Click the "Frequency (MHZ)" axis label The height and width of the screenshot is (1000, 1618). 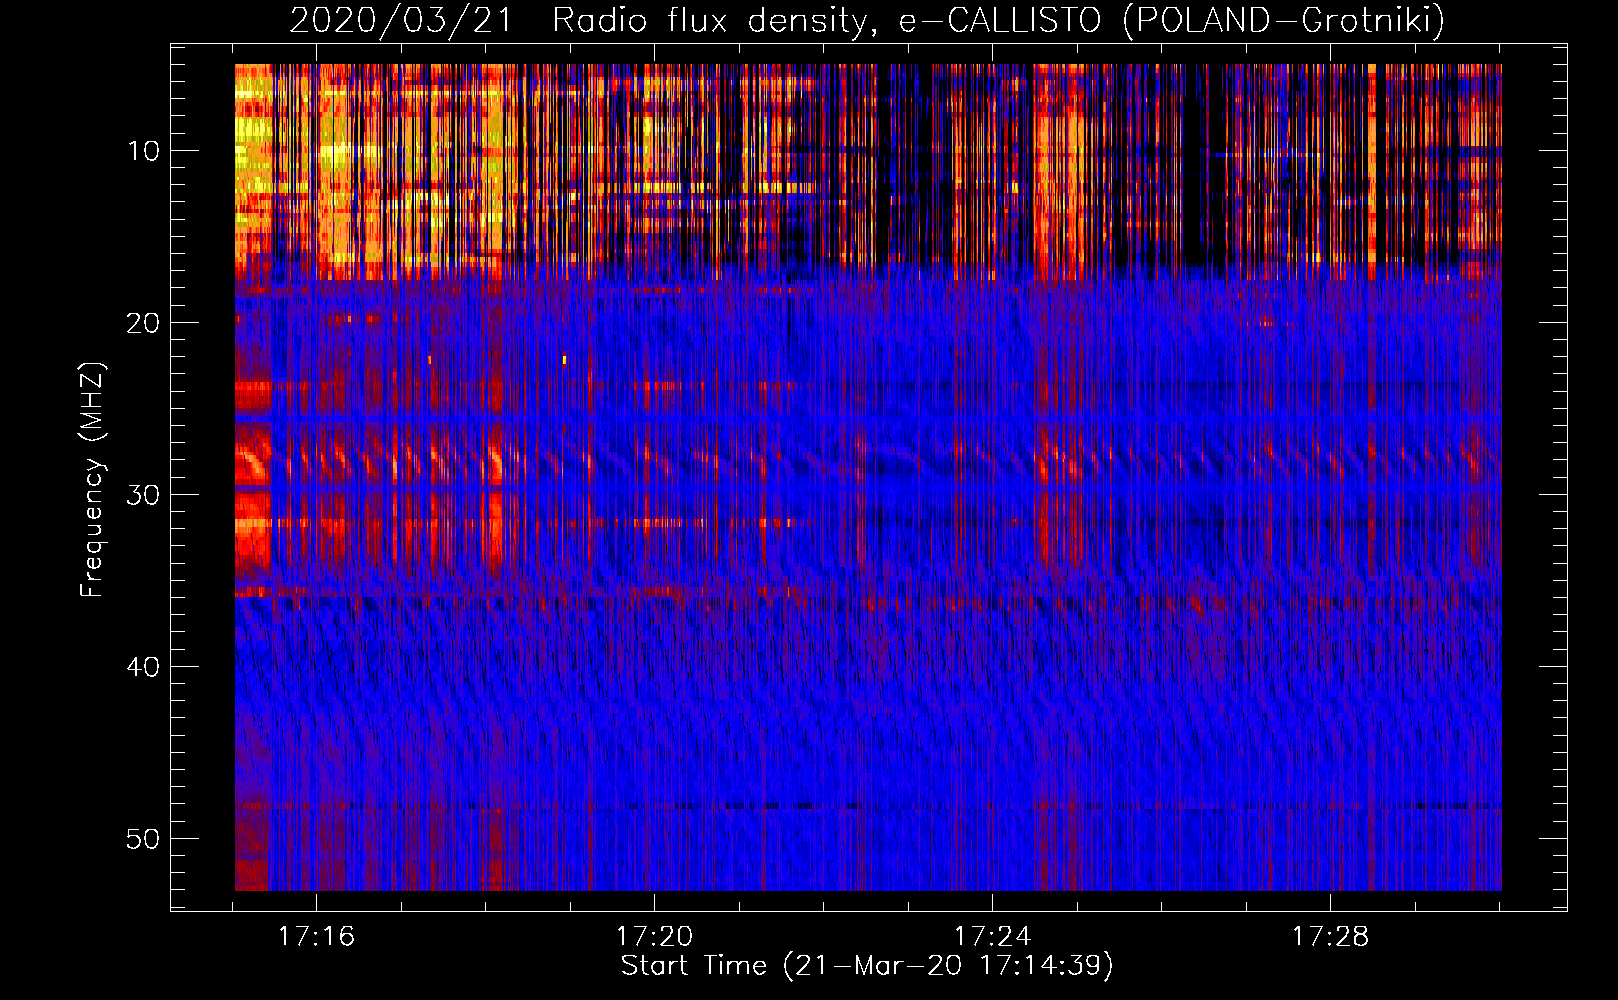click(x=92, y=480)
